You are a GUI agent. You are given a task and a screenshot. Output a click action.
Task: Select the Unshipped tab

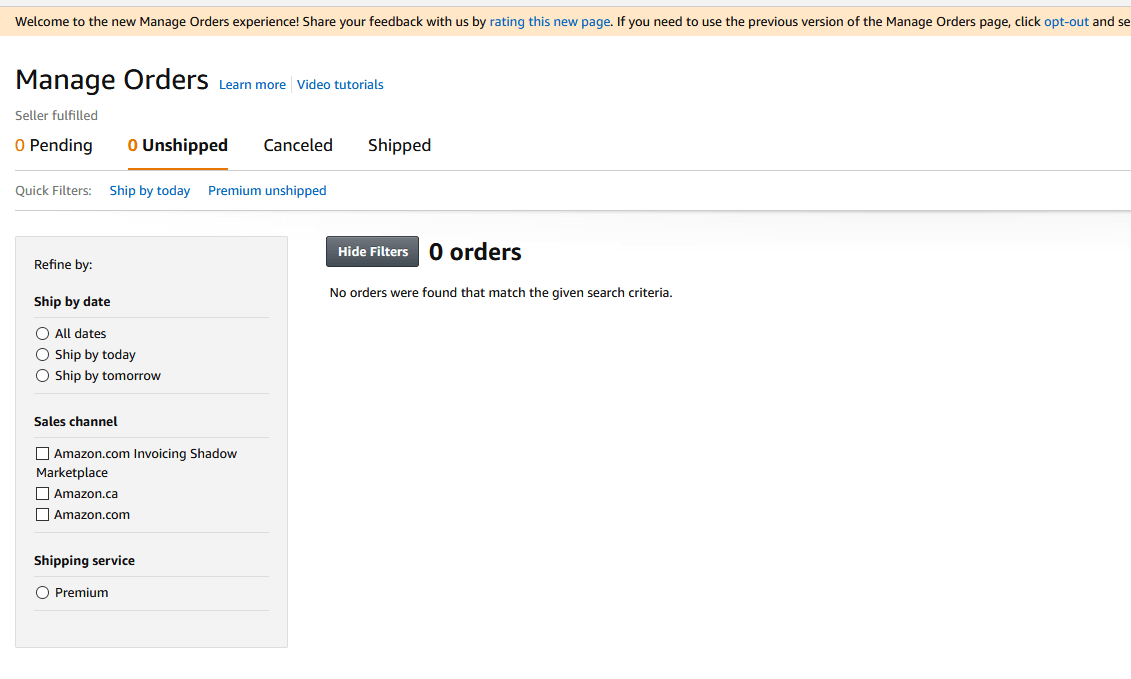click(177, 145)
